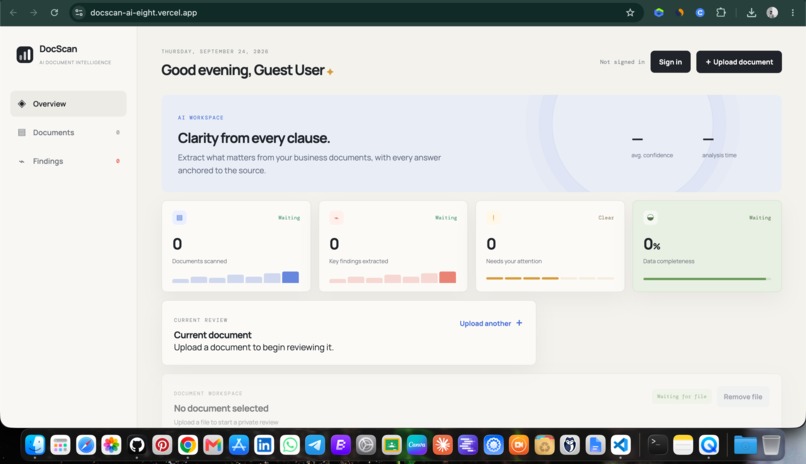
Task: Click the Upload document button
Action: tap(739, 62)
